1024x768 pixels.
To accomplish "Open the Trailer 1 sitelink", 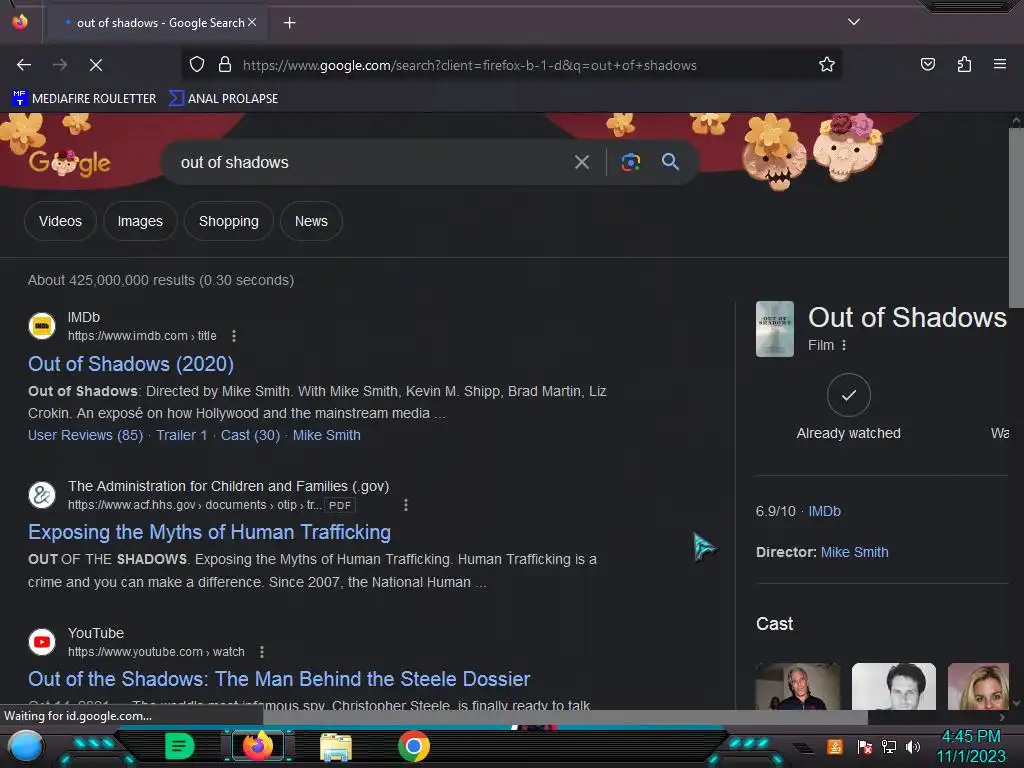I will point(182,435).
